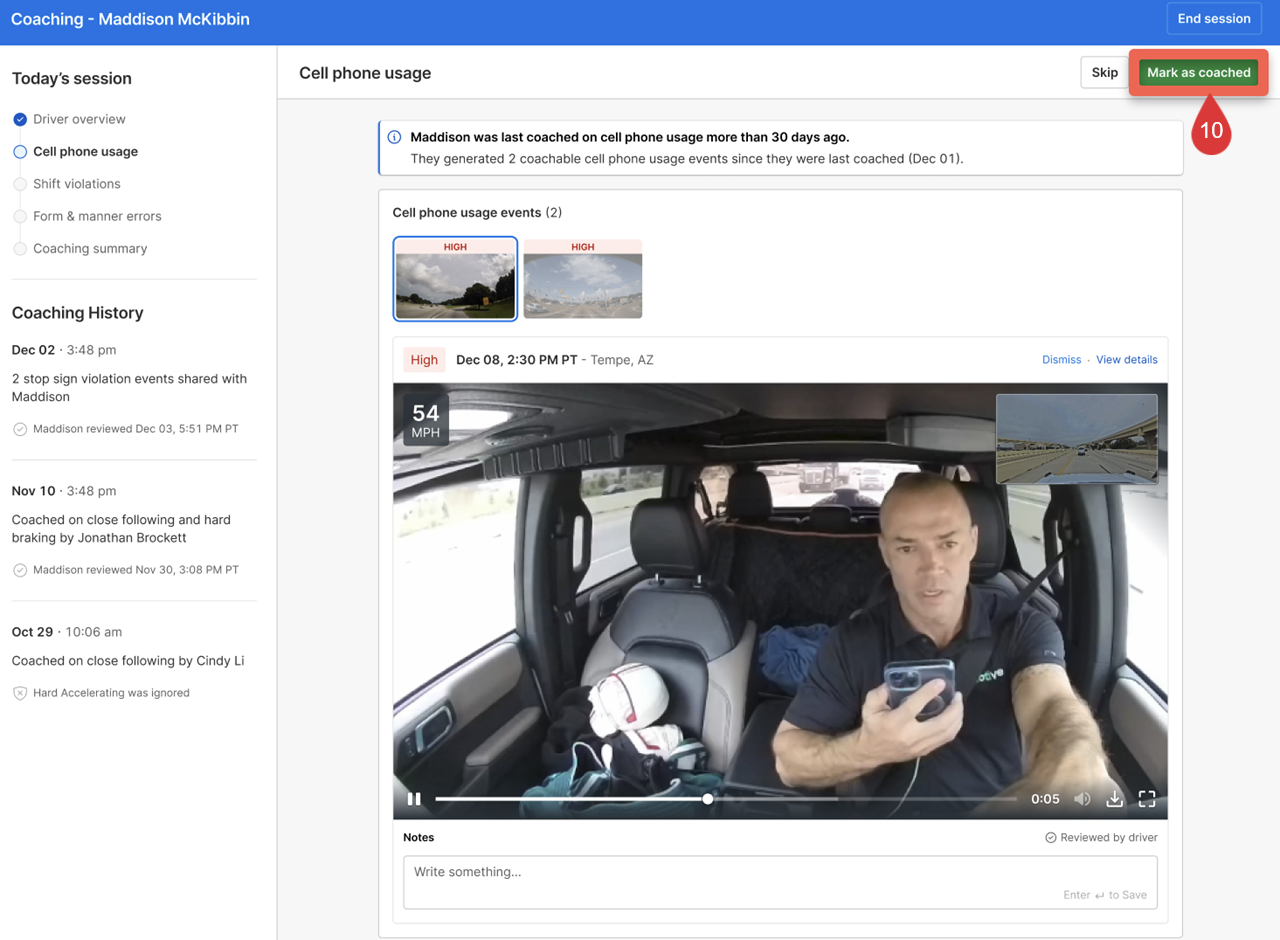Mute the video volume speaker icon
This screenshot has height=940, width=1280.
tap(1082, 799)
